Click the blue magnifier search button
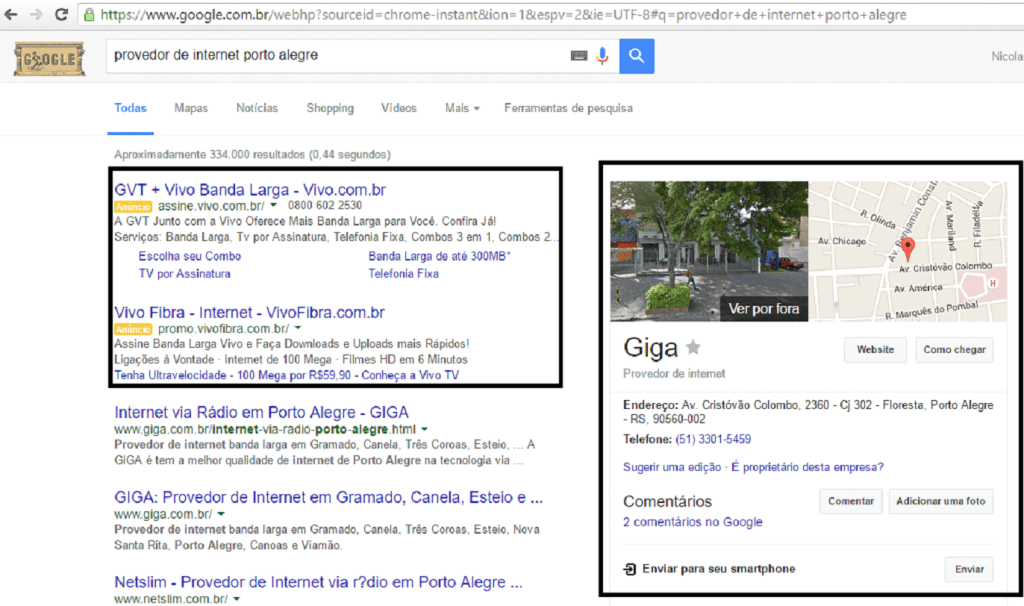This screenshot has width=1024, height=606. tap(636, 56)
